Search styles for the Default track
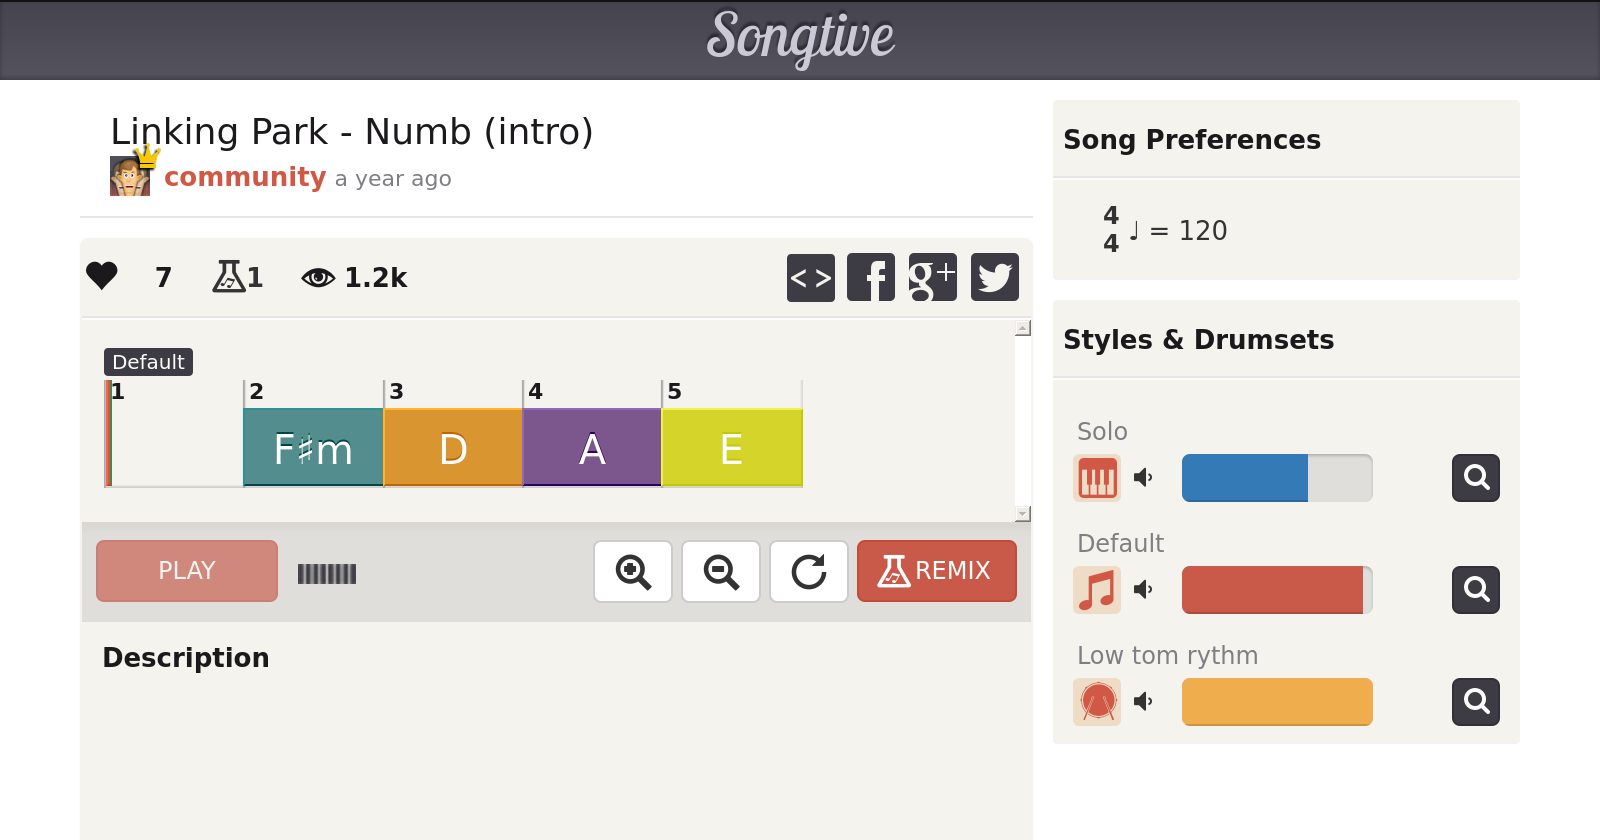 1476,590
